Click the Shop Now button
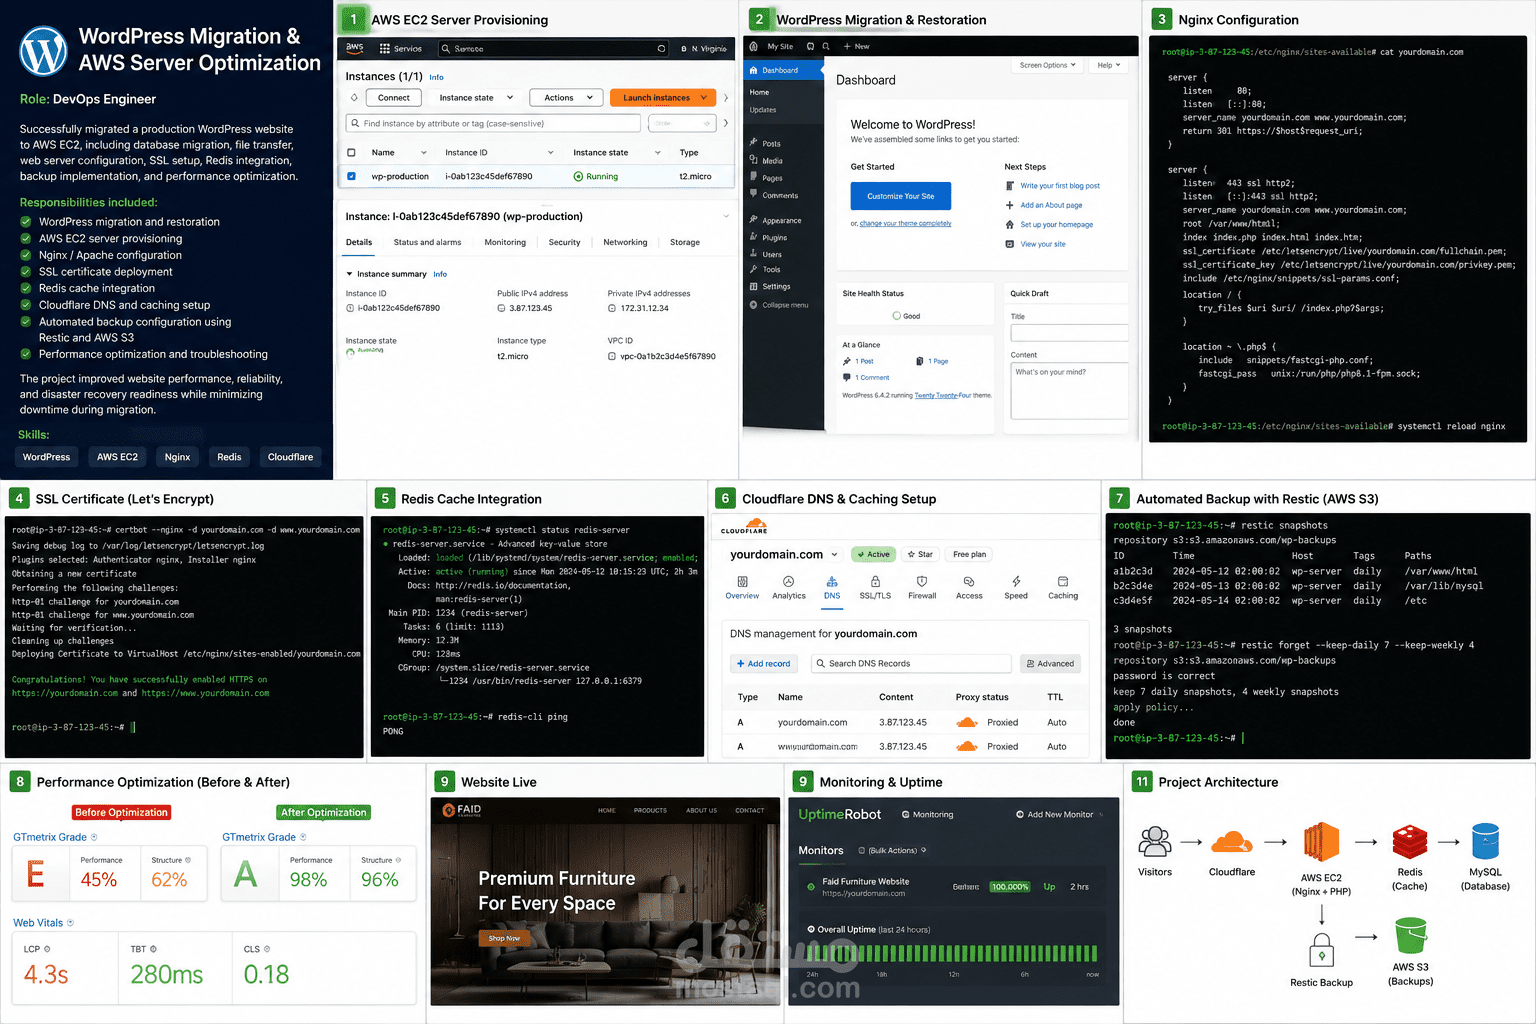Viewport: 1536px width, 1024px height. point(505,938)
